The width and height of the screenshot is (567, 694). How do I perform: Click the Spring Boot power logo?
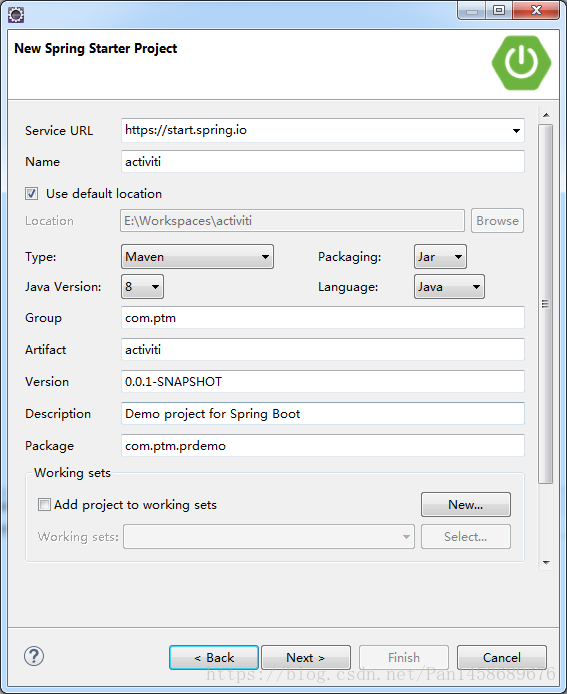click(x=521, y=63)
